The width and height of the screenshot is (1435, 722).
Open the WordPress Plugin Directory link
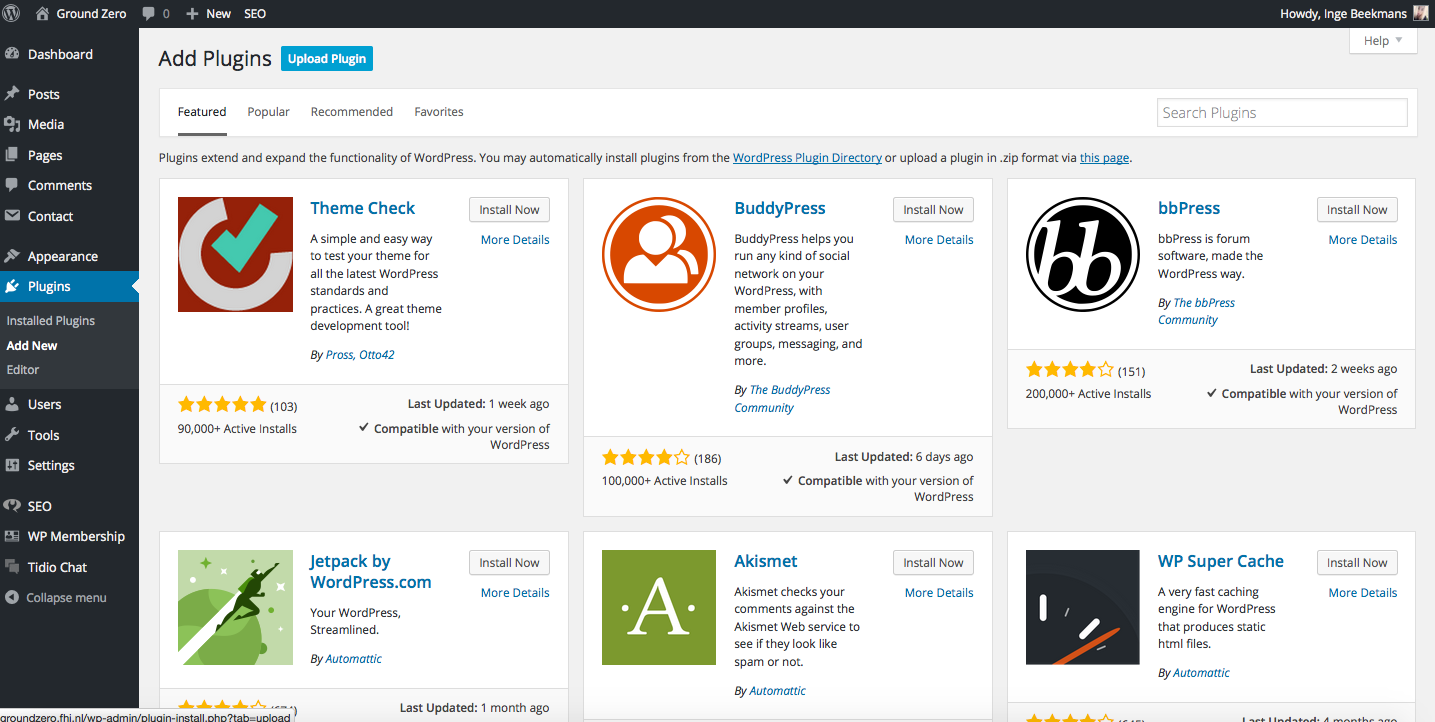807,158
